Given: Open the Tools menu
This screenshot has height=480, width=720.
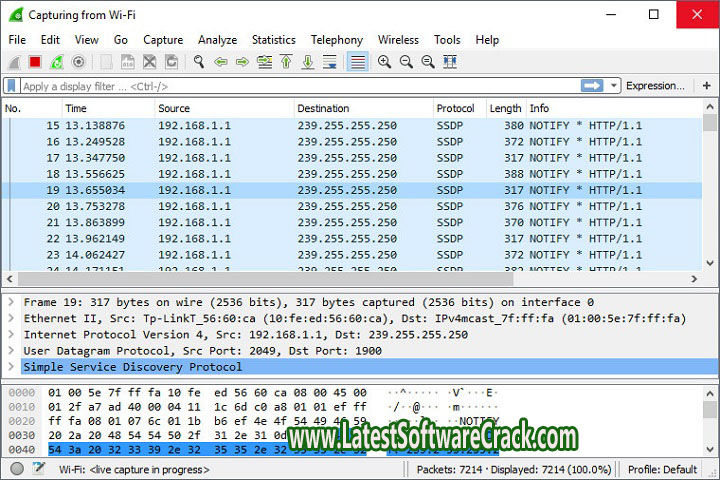Looking at the screenshot, I should (x=447, y=40).
